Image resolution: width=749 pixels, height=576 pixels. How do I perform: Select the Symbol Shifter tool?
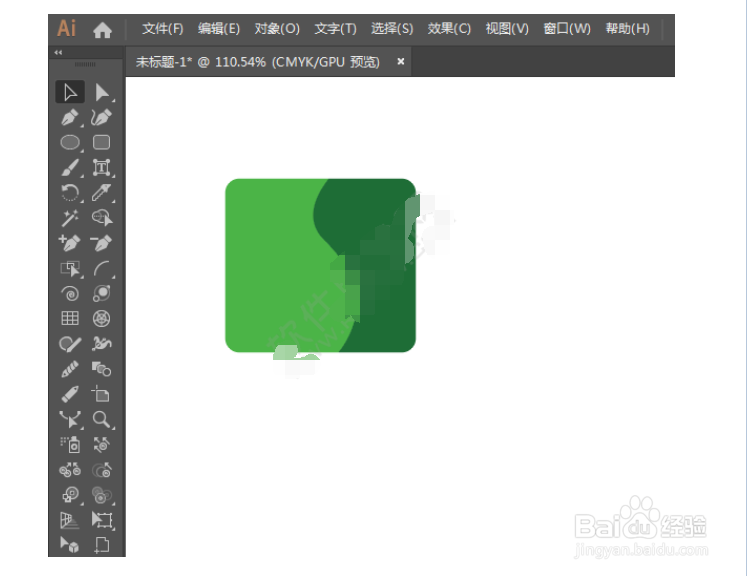click(102, 445)
